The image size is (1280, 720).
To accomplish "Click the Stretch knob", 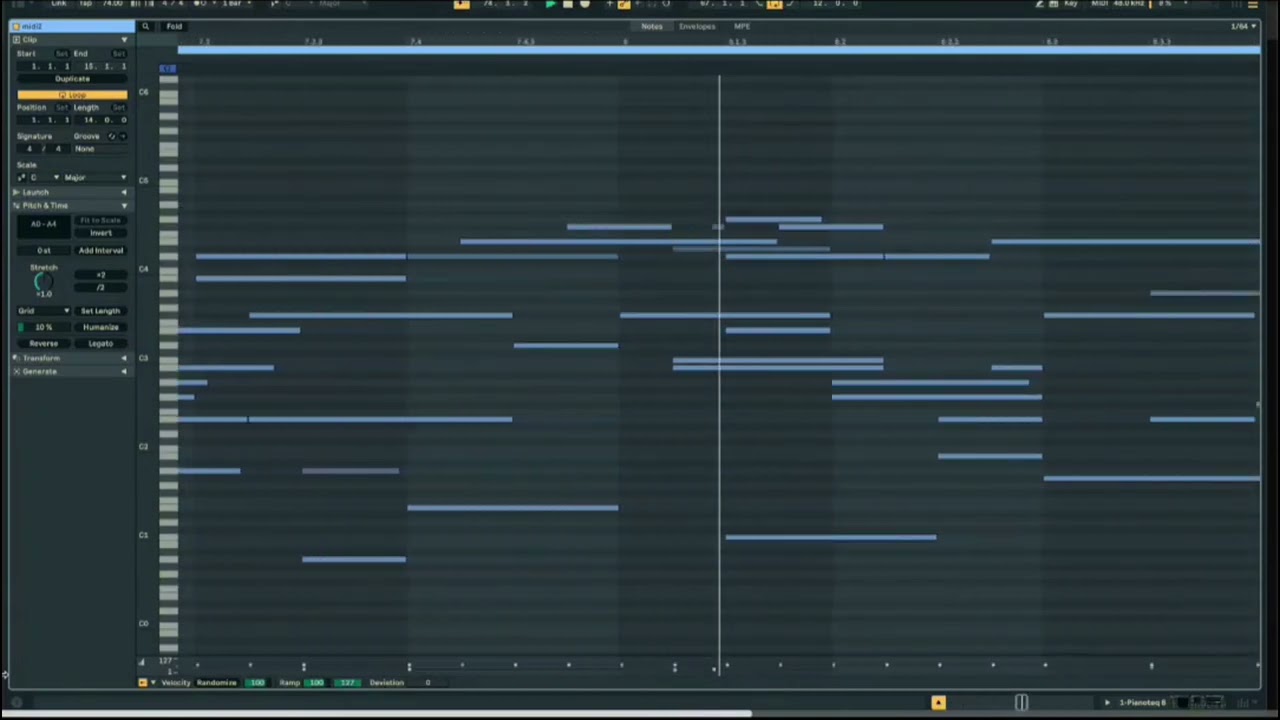I will tap(43, 283).
